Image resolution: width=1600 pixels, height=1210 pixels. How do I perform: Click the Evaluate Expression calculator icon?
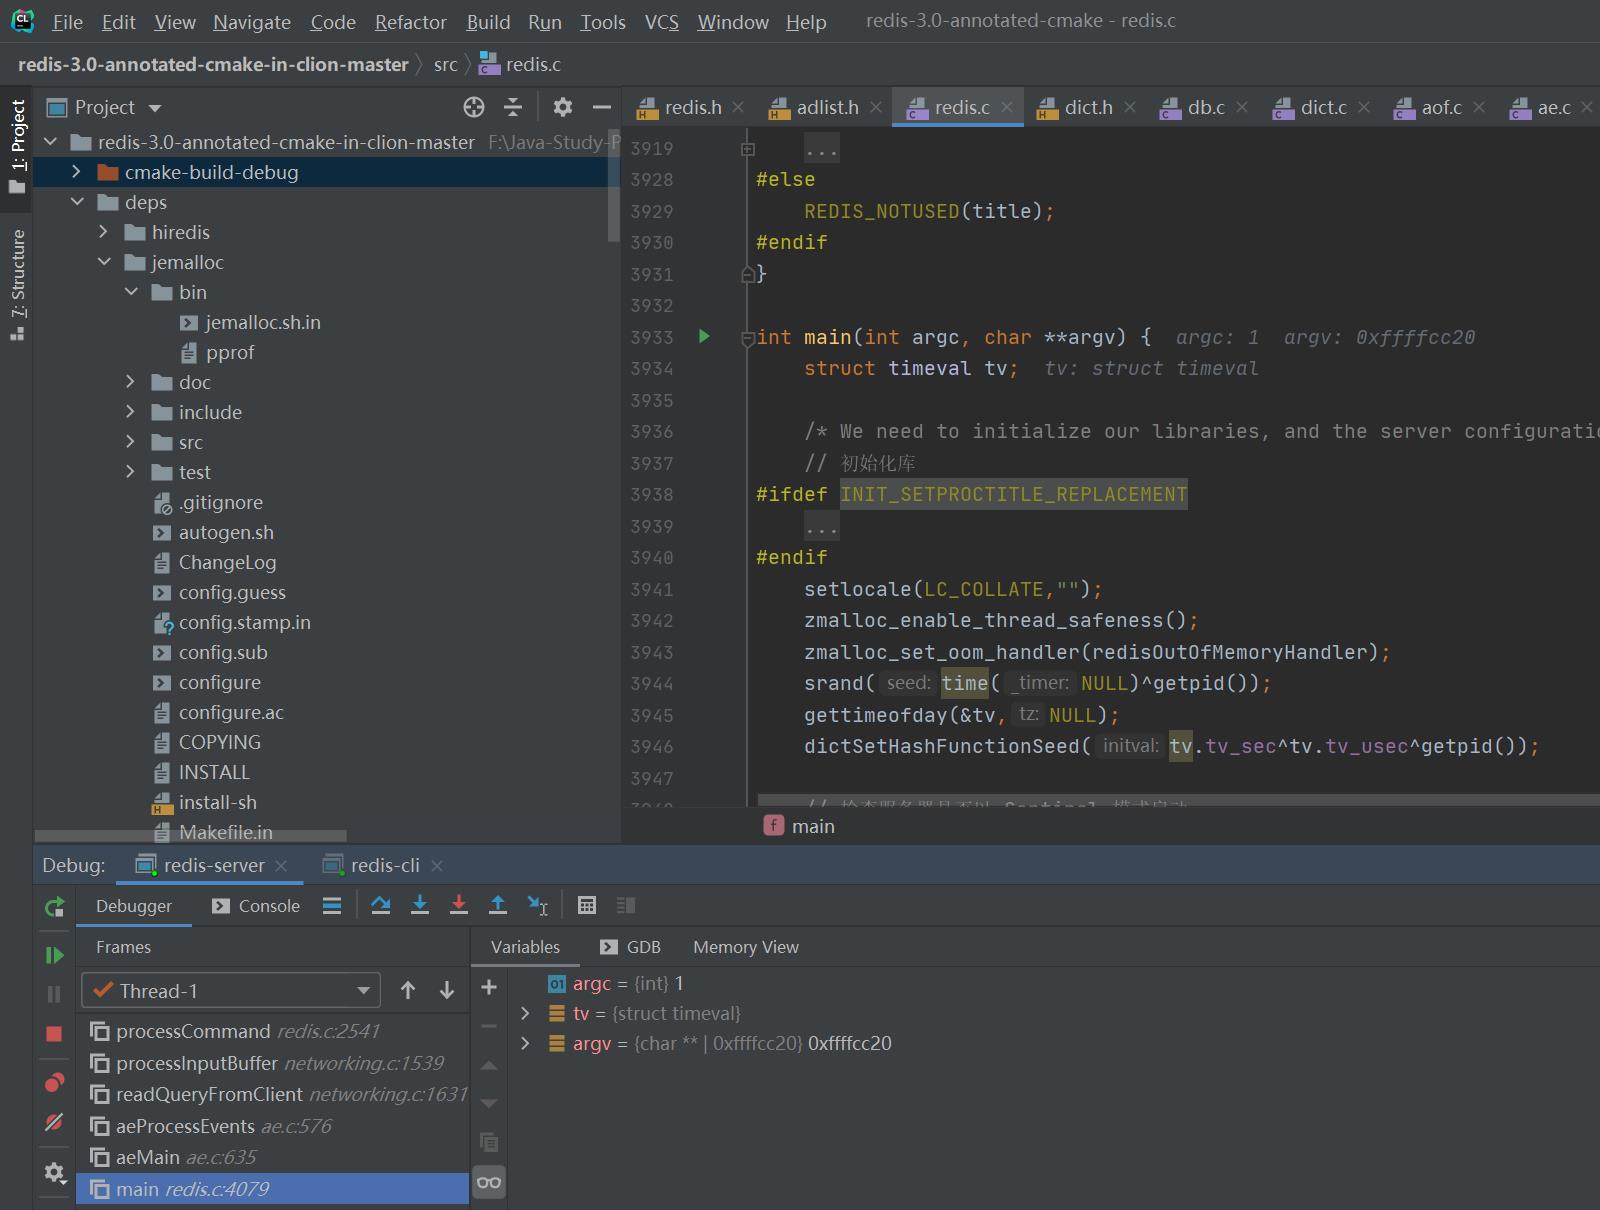(587, 906)
